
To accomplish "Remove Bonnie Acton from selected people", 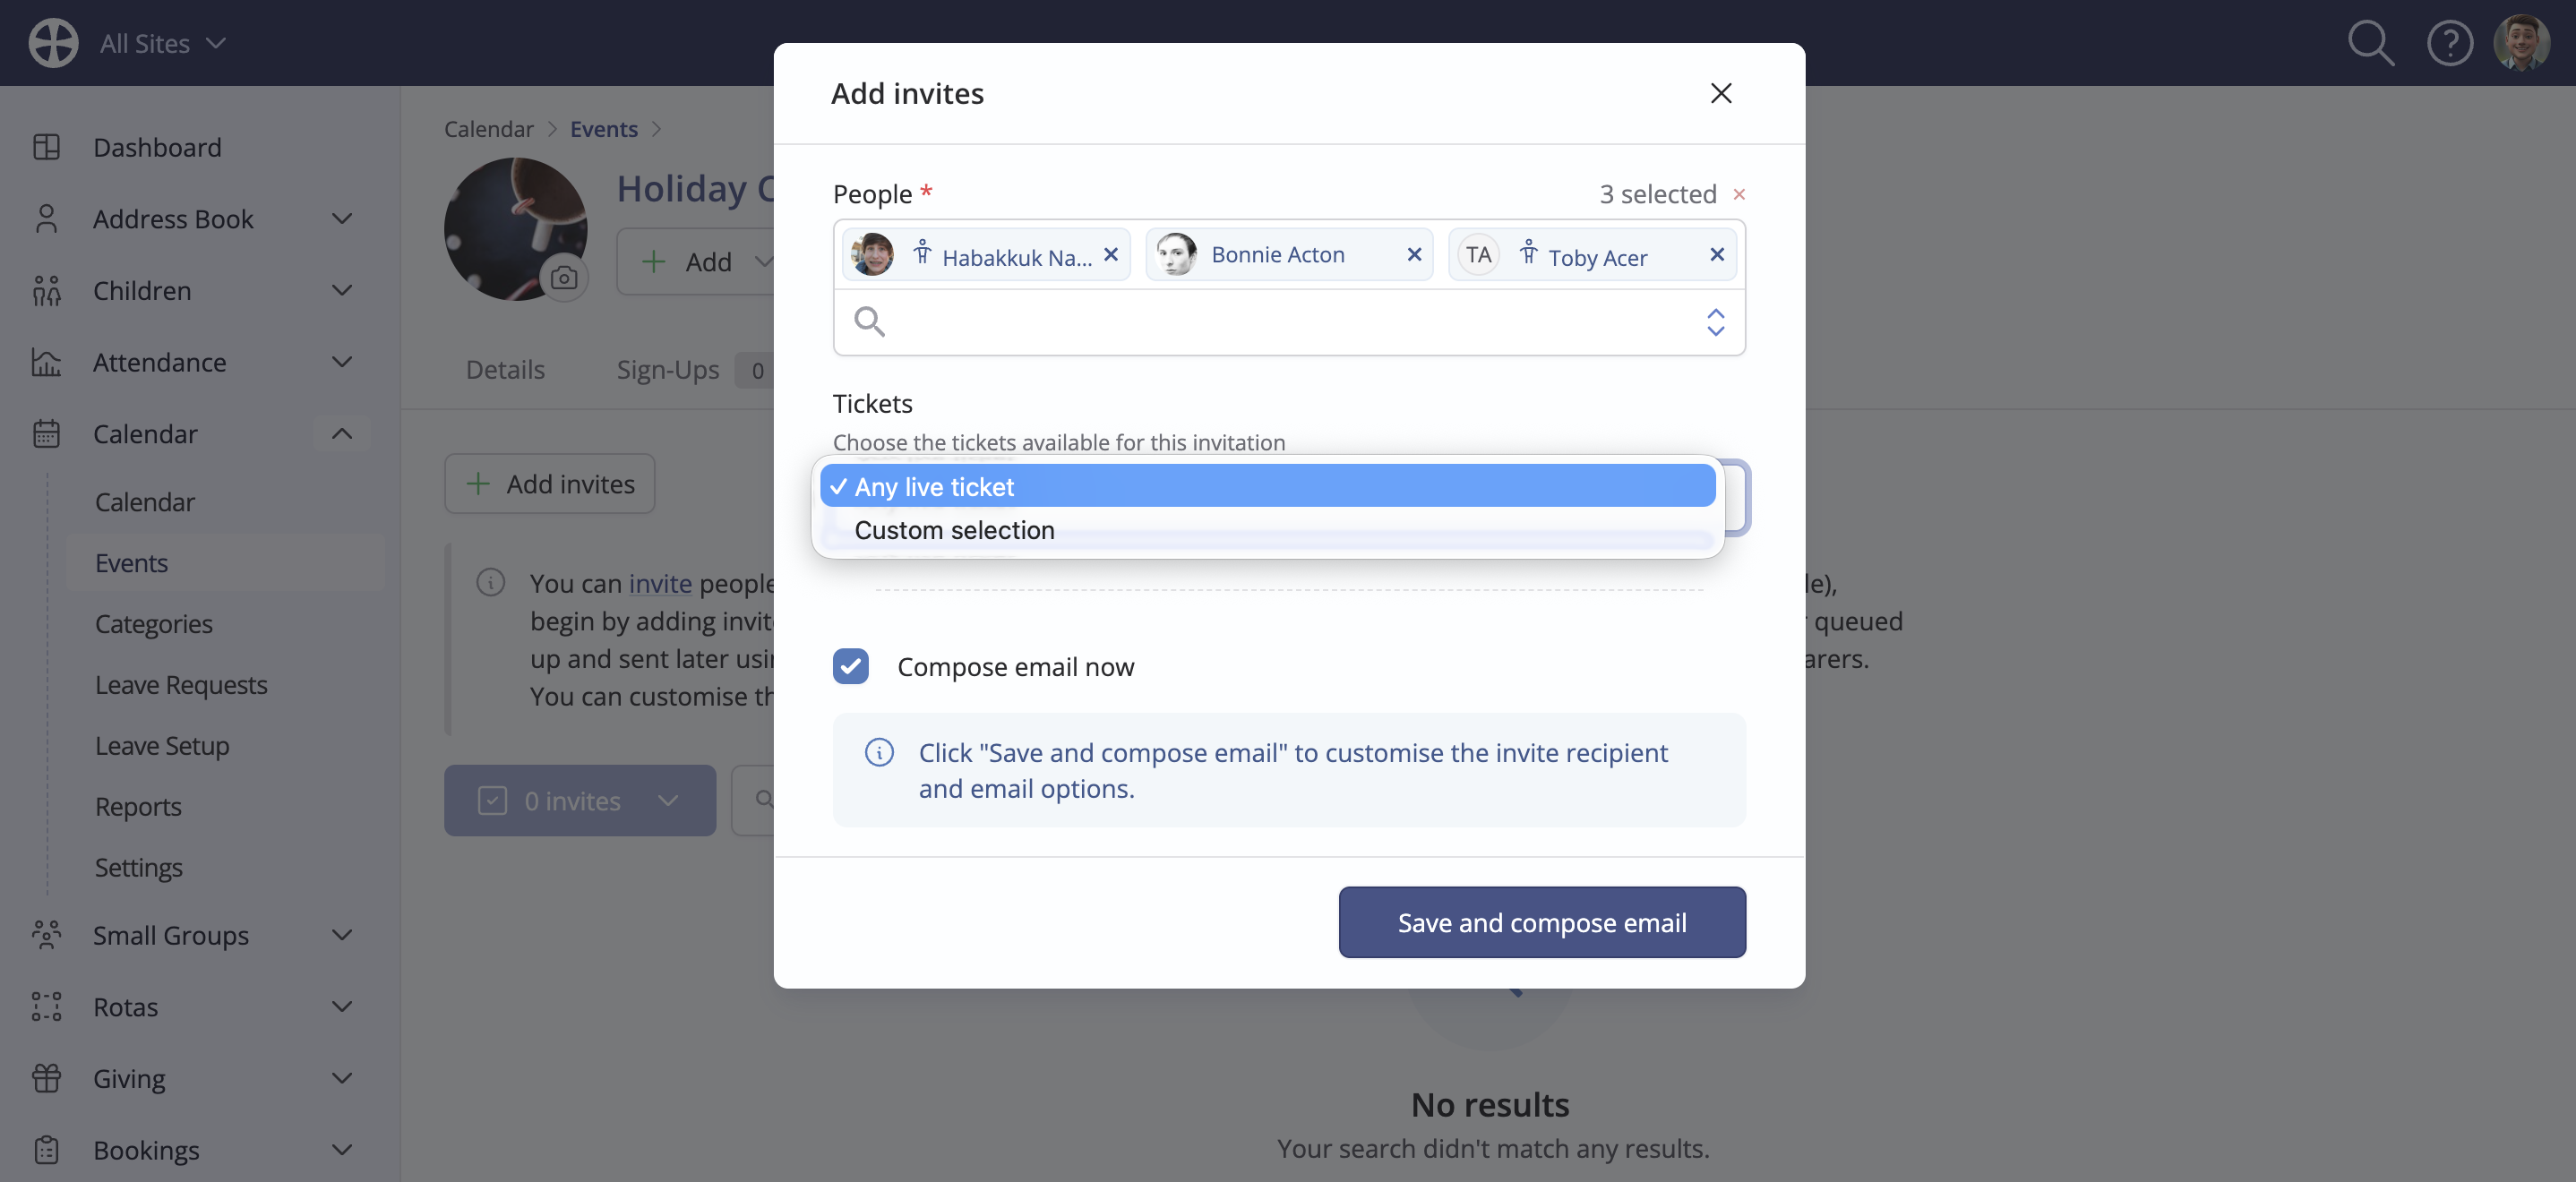I will [x=1414, y=255].
